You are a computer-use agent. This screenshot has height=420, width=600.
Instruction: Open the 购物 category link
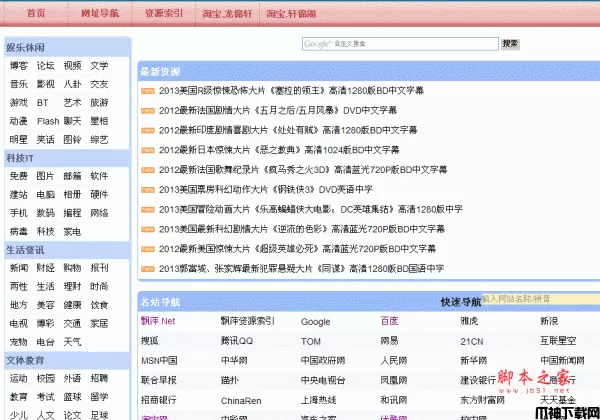point(72,268)
